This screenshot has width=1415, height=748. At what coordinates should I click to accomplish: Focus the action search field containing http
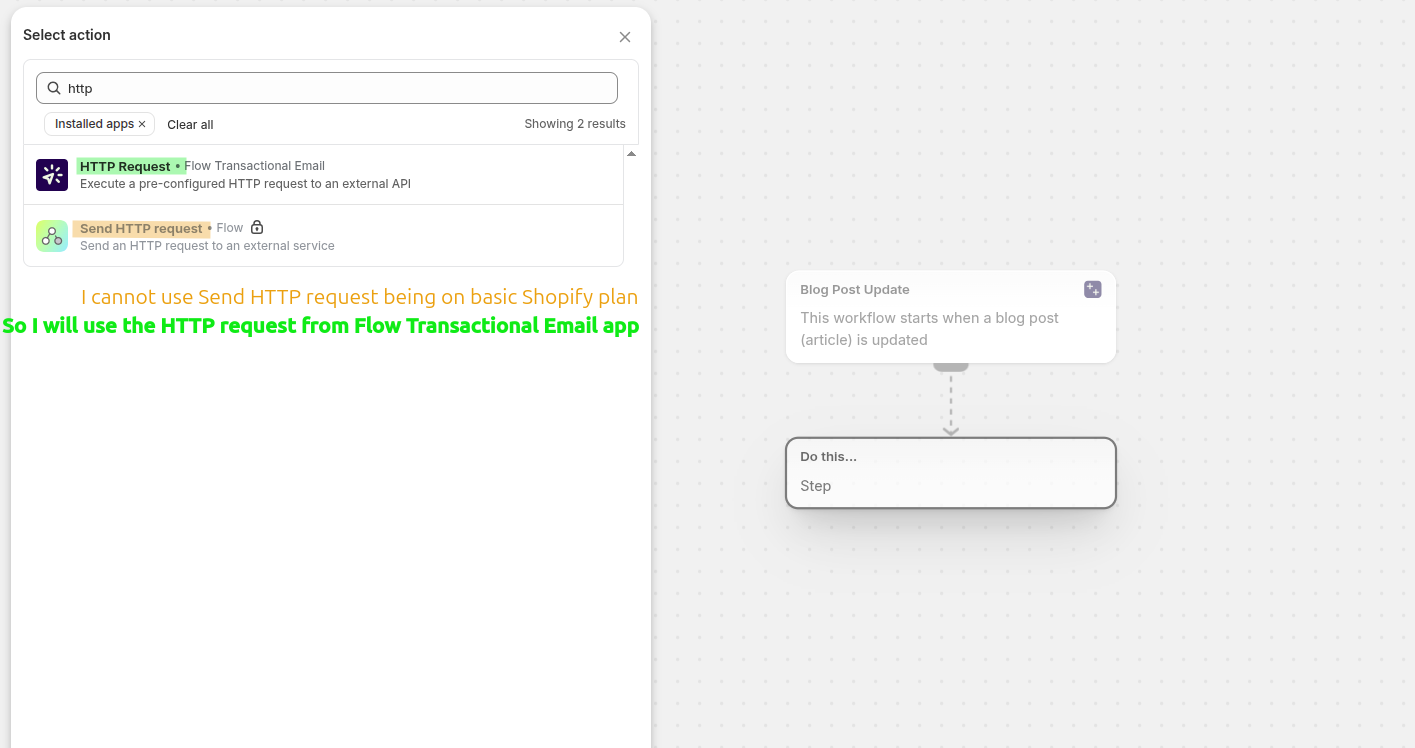(x=327, y=88)
